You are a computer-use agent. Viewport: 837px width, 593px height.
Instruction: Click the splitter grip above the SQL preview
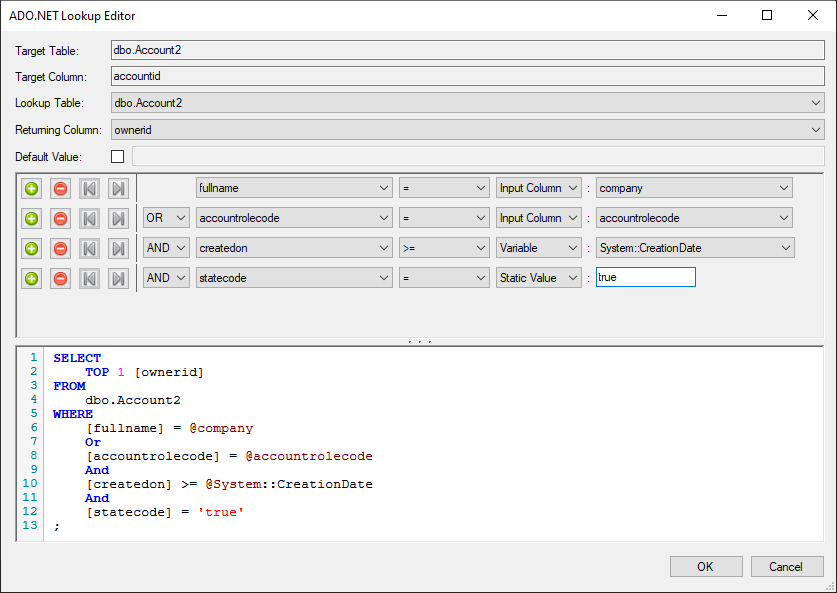[420, 342]
